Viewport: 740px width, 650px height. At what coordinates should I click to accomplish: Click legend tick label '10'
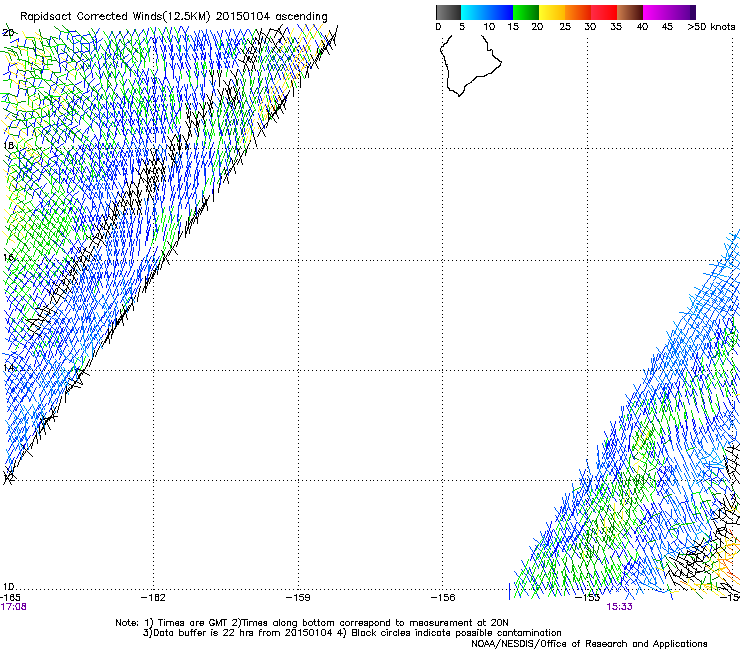pos(489,27)
